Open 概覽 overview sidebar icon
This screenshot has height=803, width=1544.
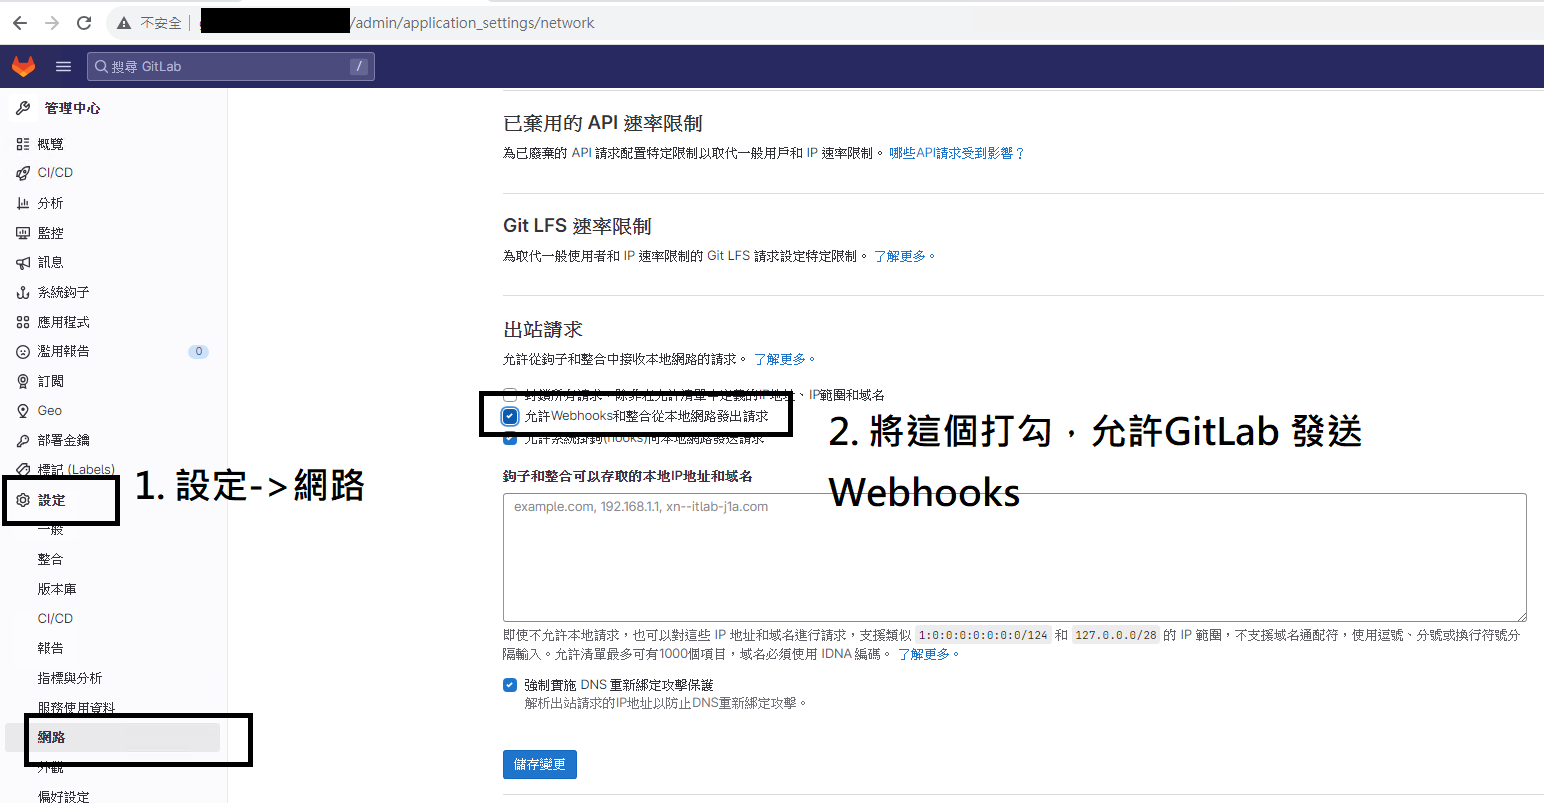[23, 144]
